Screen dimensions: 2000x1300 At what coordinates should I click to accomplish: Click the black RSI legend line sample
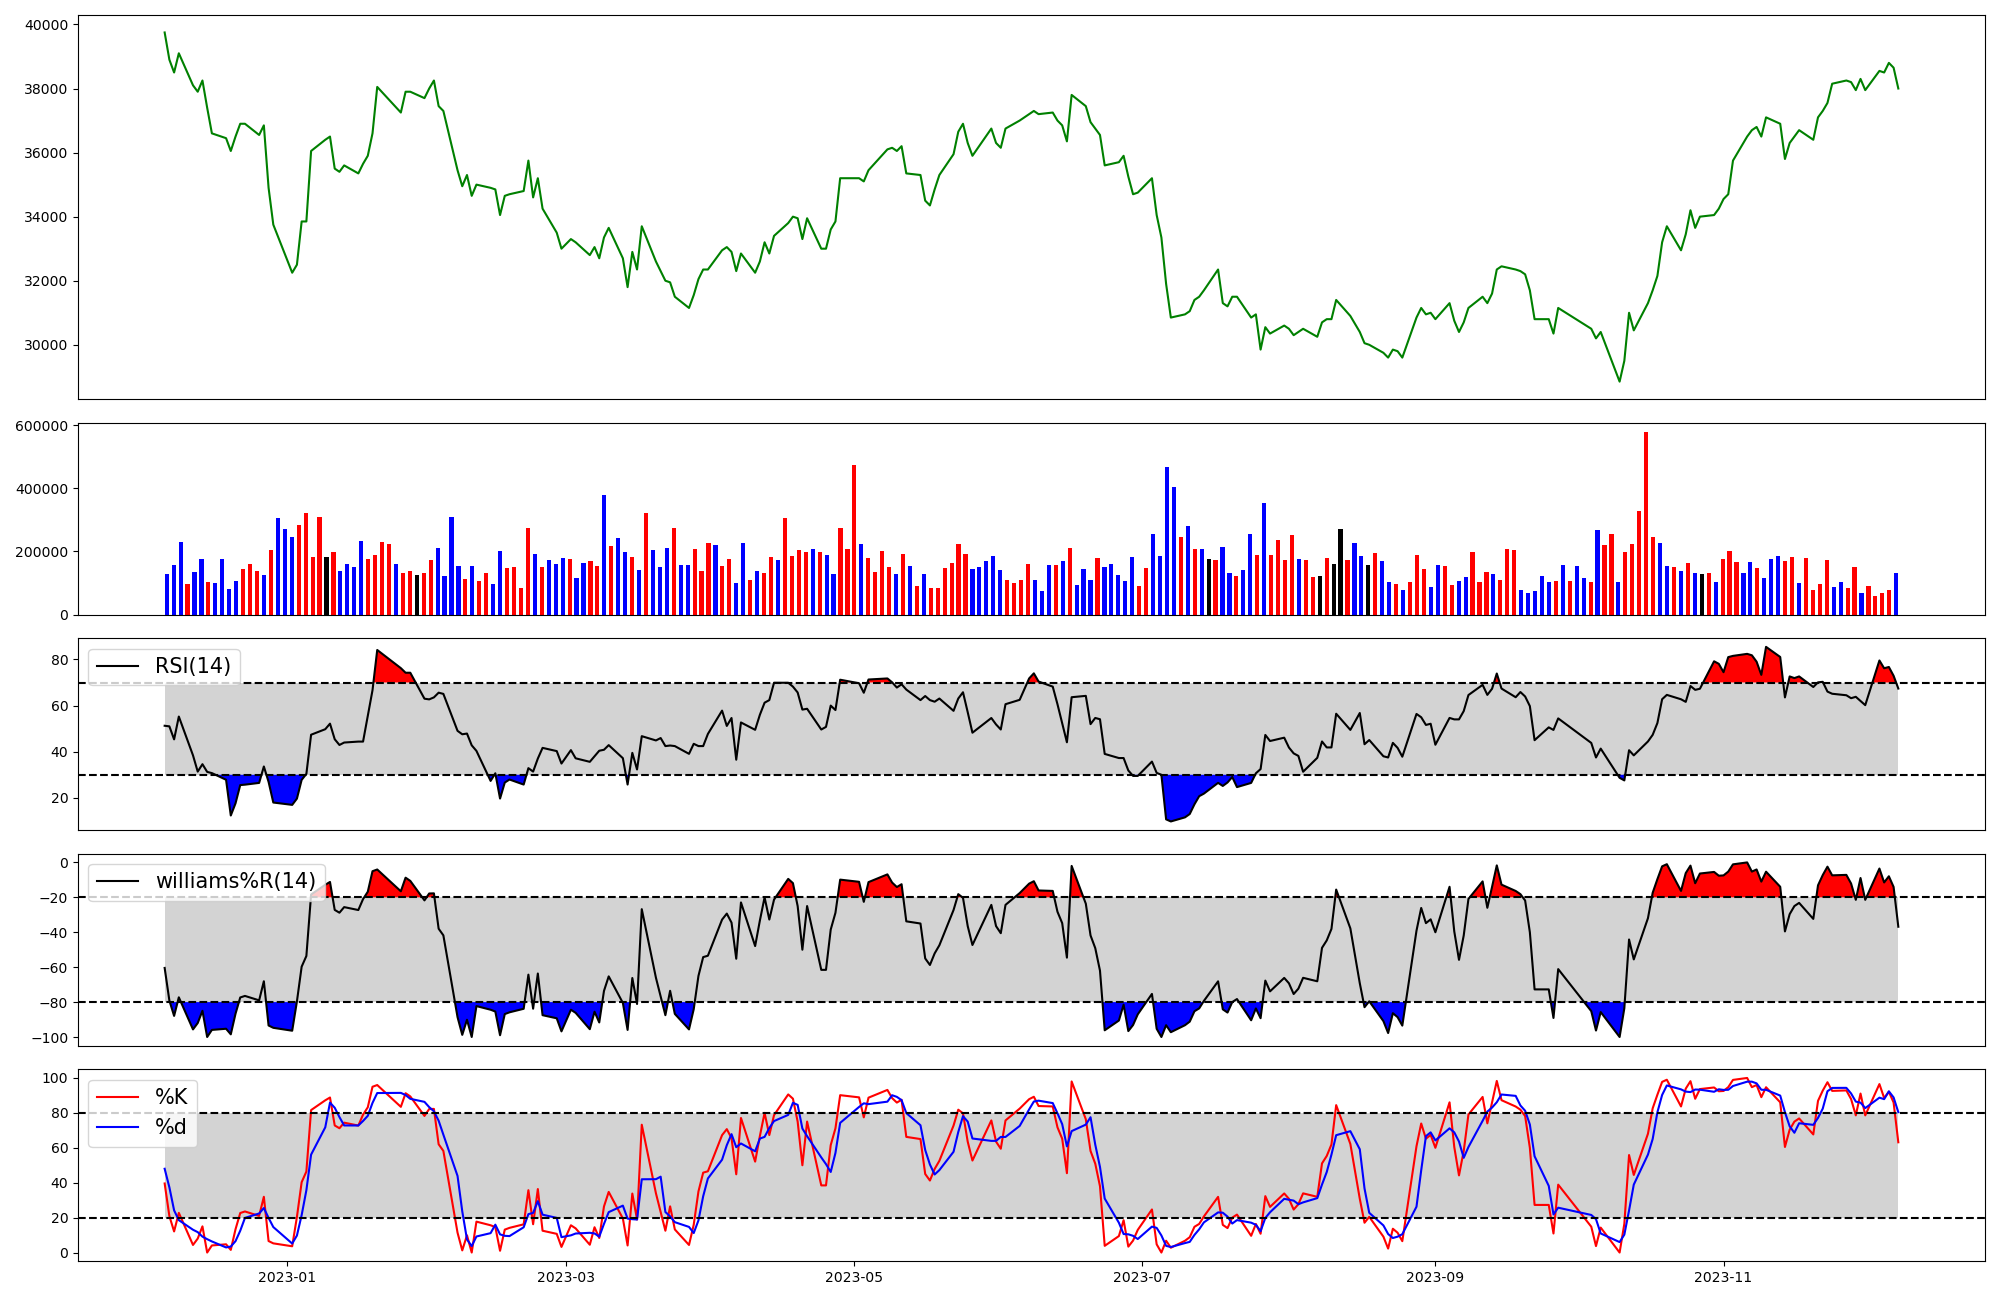[118, 666]
